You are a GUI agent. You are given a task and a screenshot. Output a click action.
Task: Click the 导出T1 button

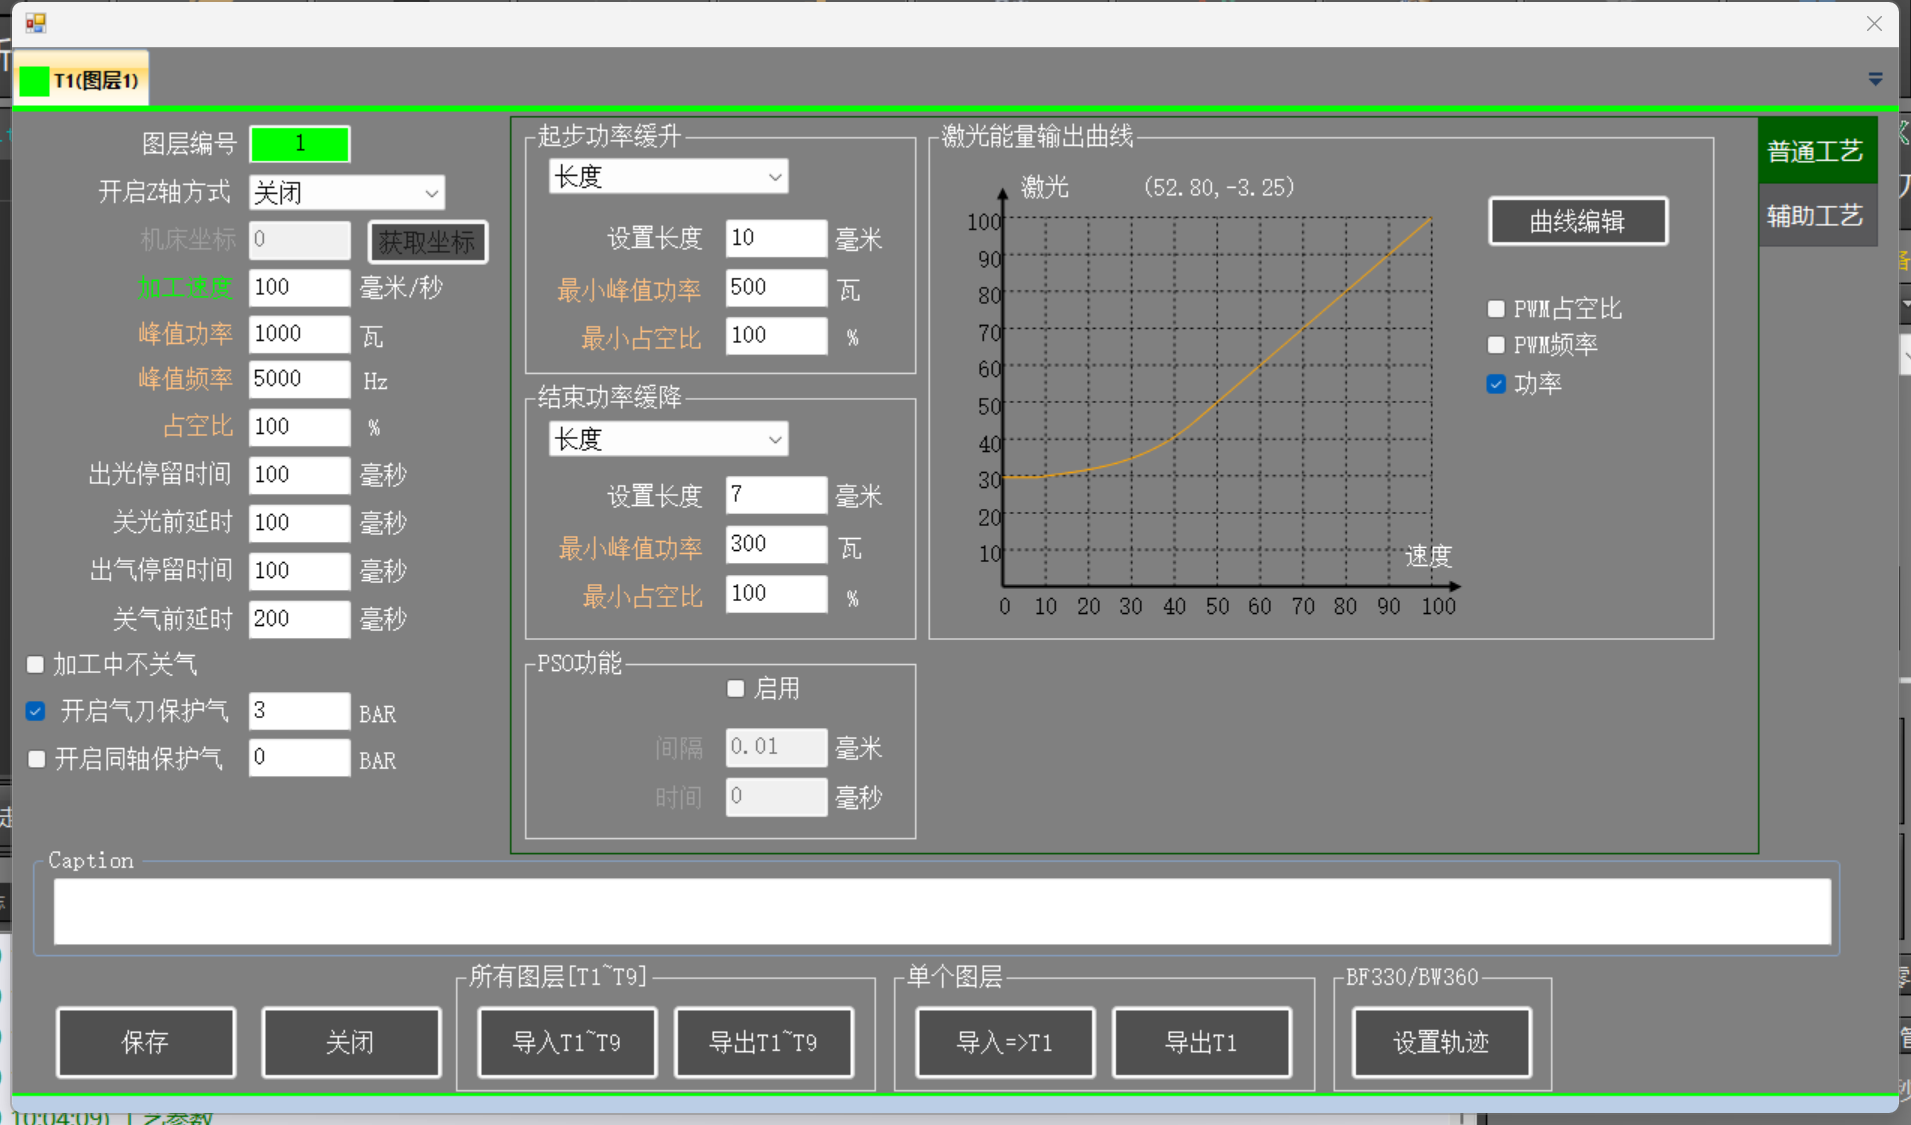point(1201,1042)
